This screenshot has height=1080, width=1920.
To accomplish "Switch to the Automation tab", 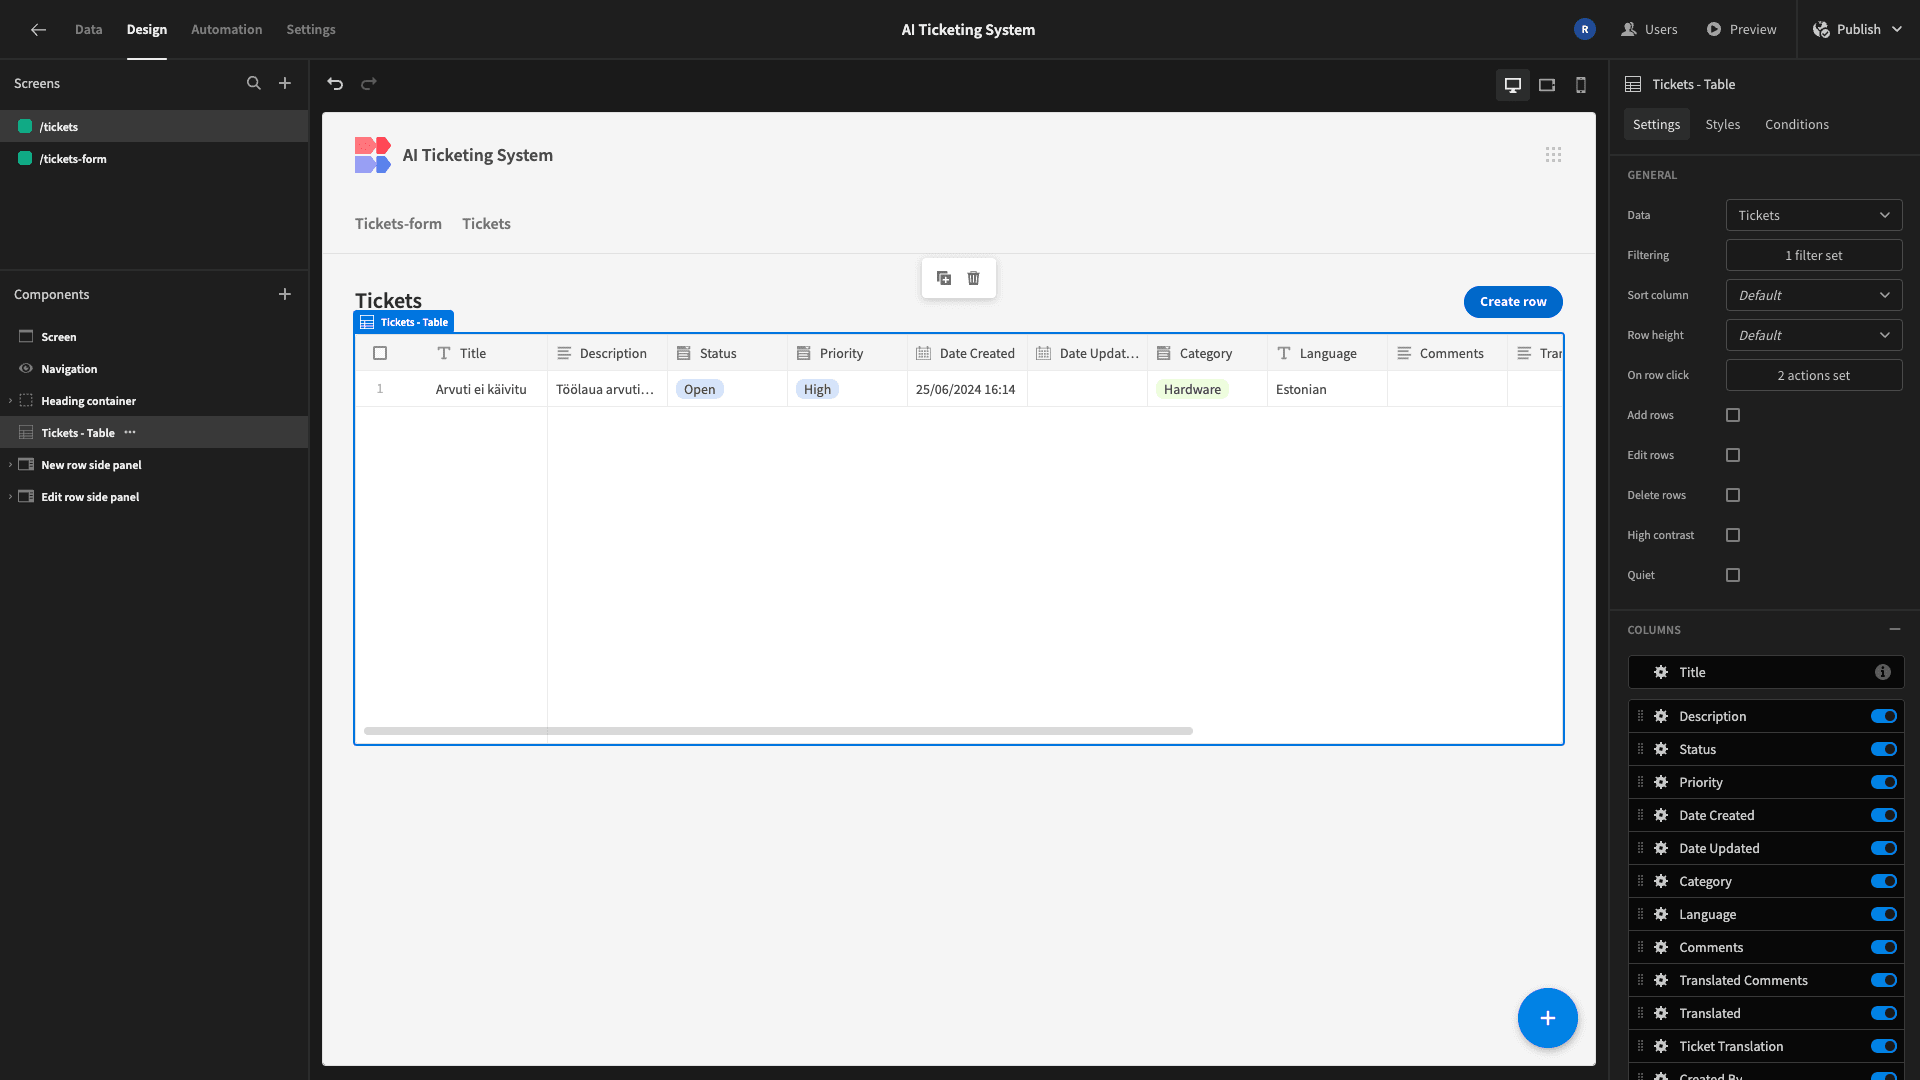I will 227,30.
